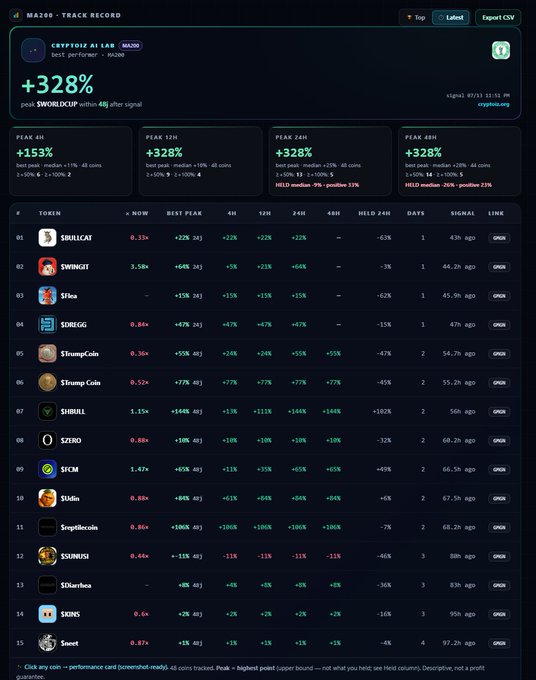Open GMGN link for $TrumpCoin
The width and height of the screenshot is (536, 680).
[x=499, y=353]
